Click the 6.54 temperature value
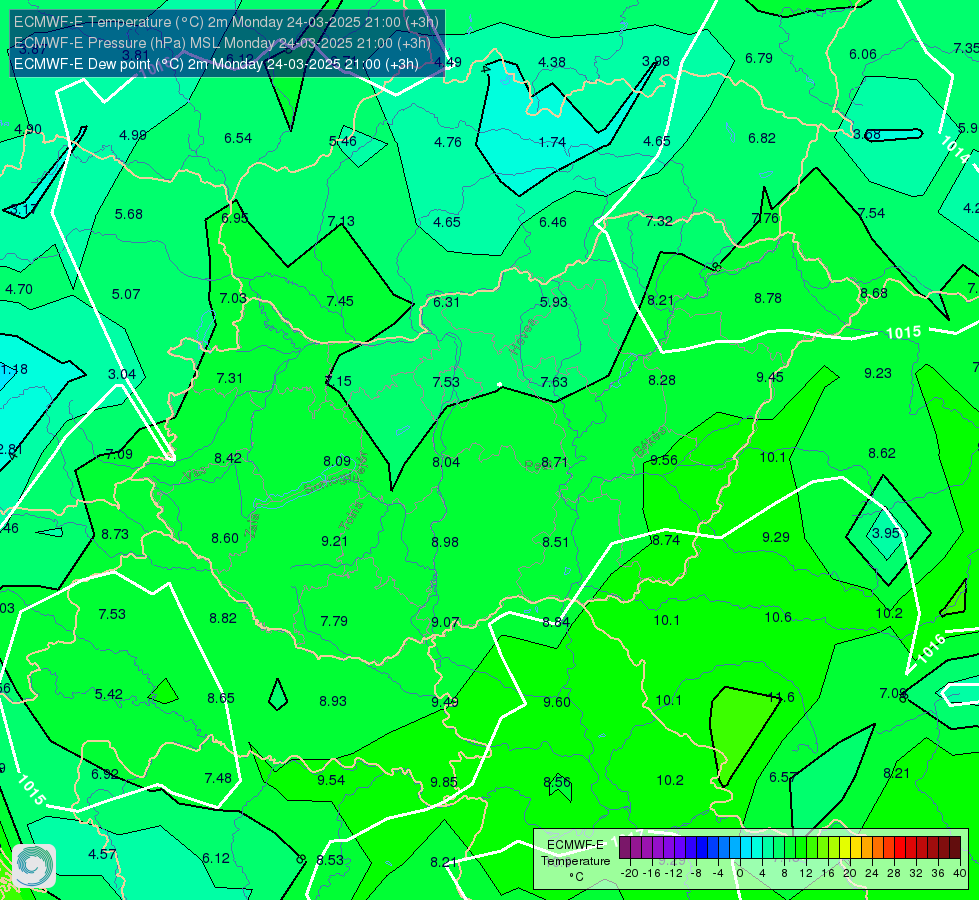979x900 pixels. pos(238,138)
